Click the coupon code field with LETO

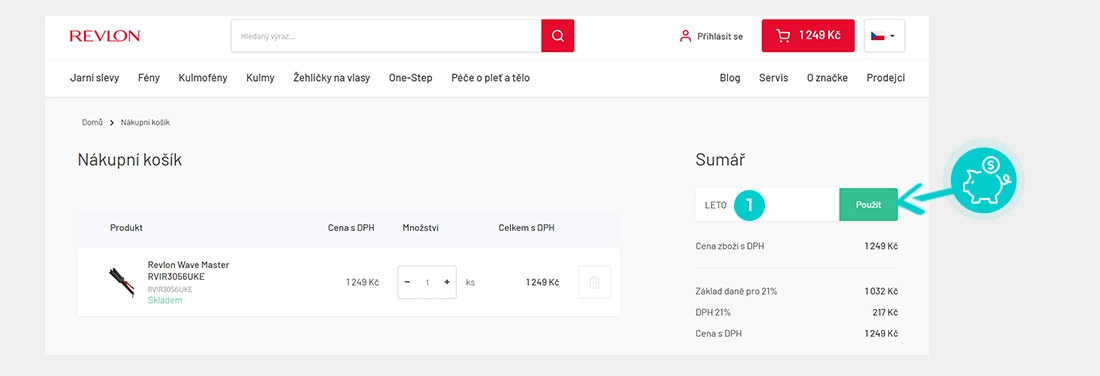[x=767, y=205]
